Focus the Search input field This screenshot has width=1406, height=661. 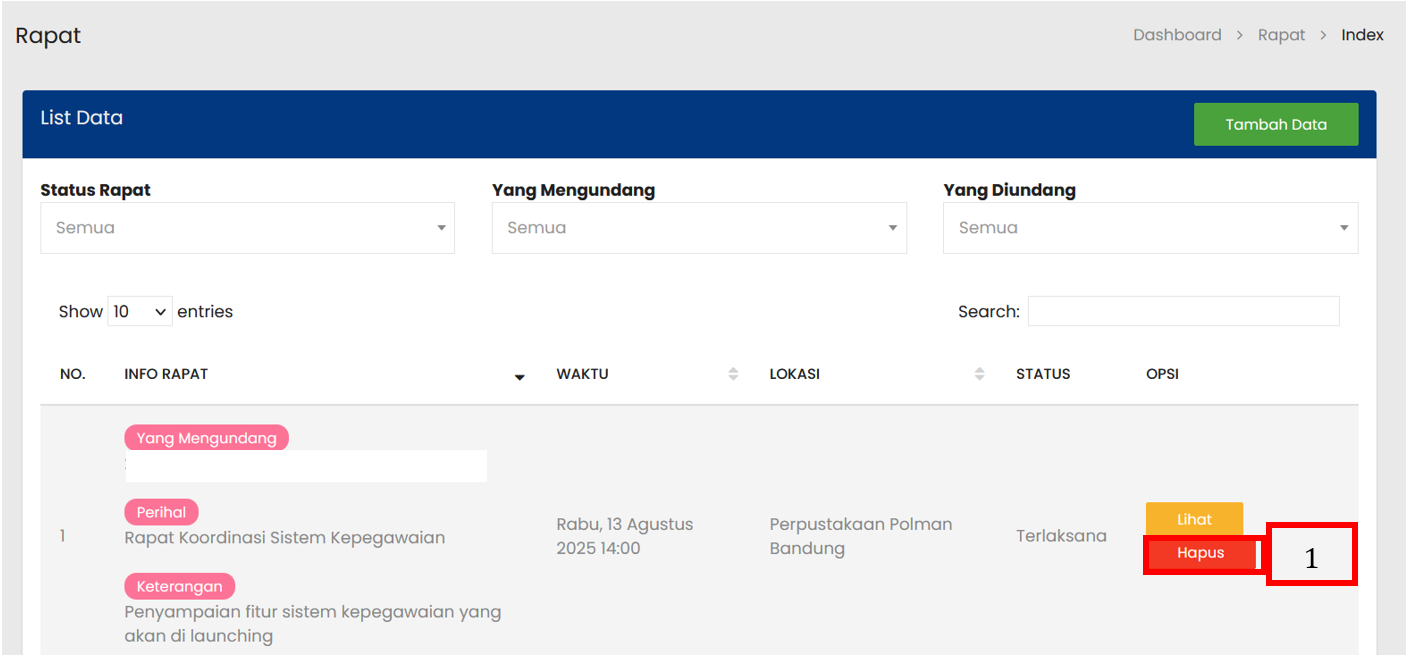click(1183, 312)
